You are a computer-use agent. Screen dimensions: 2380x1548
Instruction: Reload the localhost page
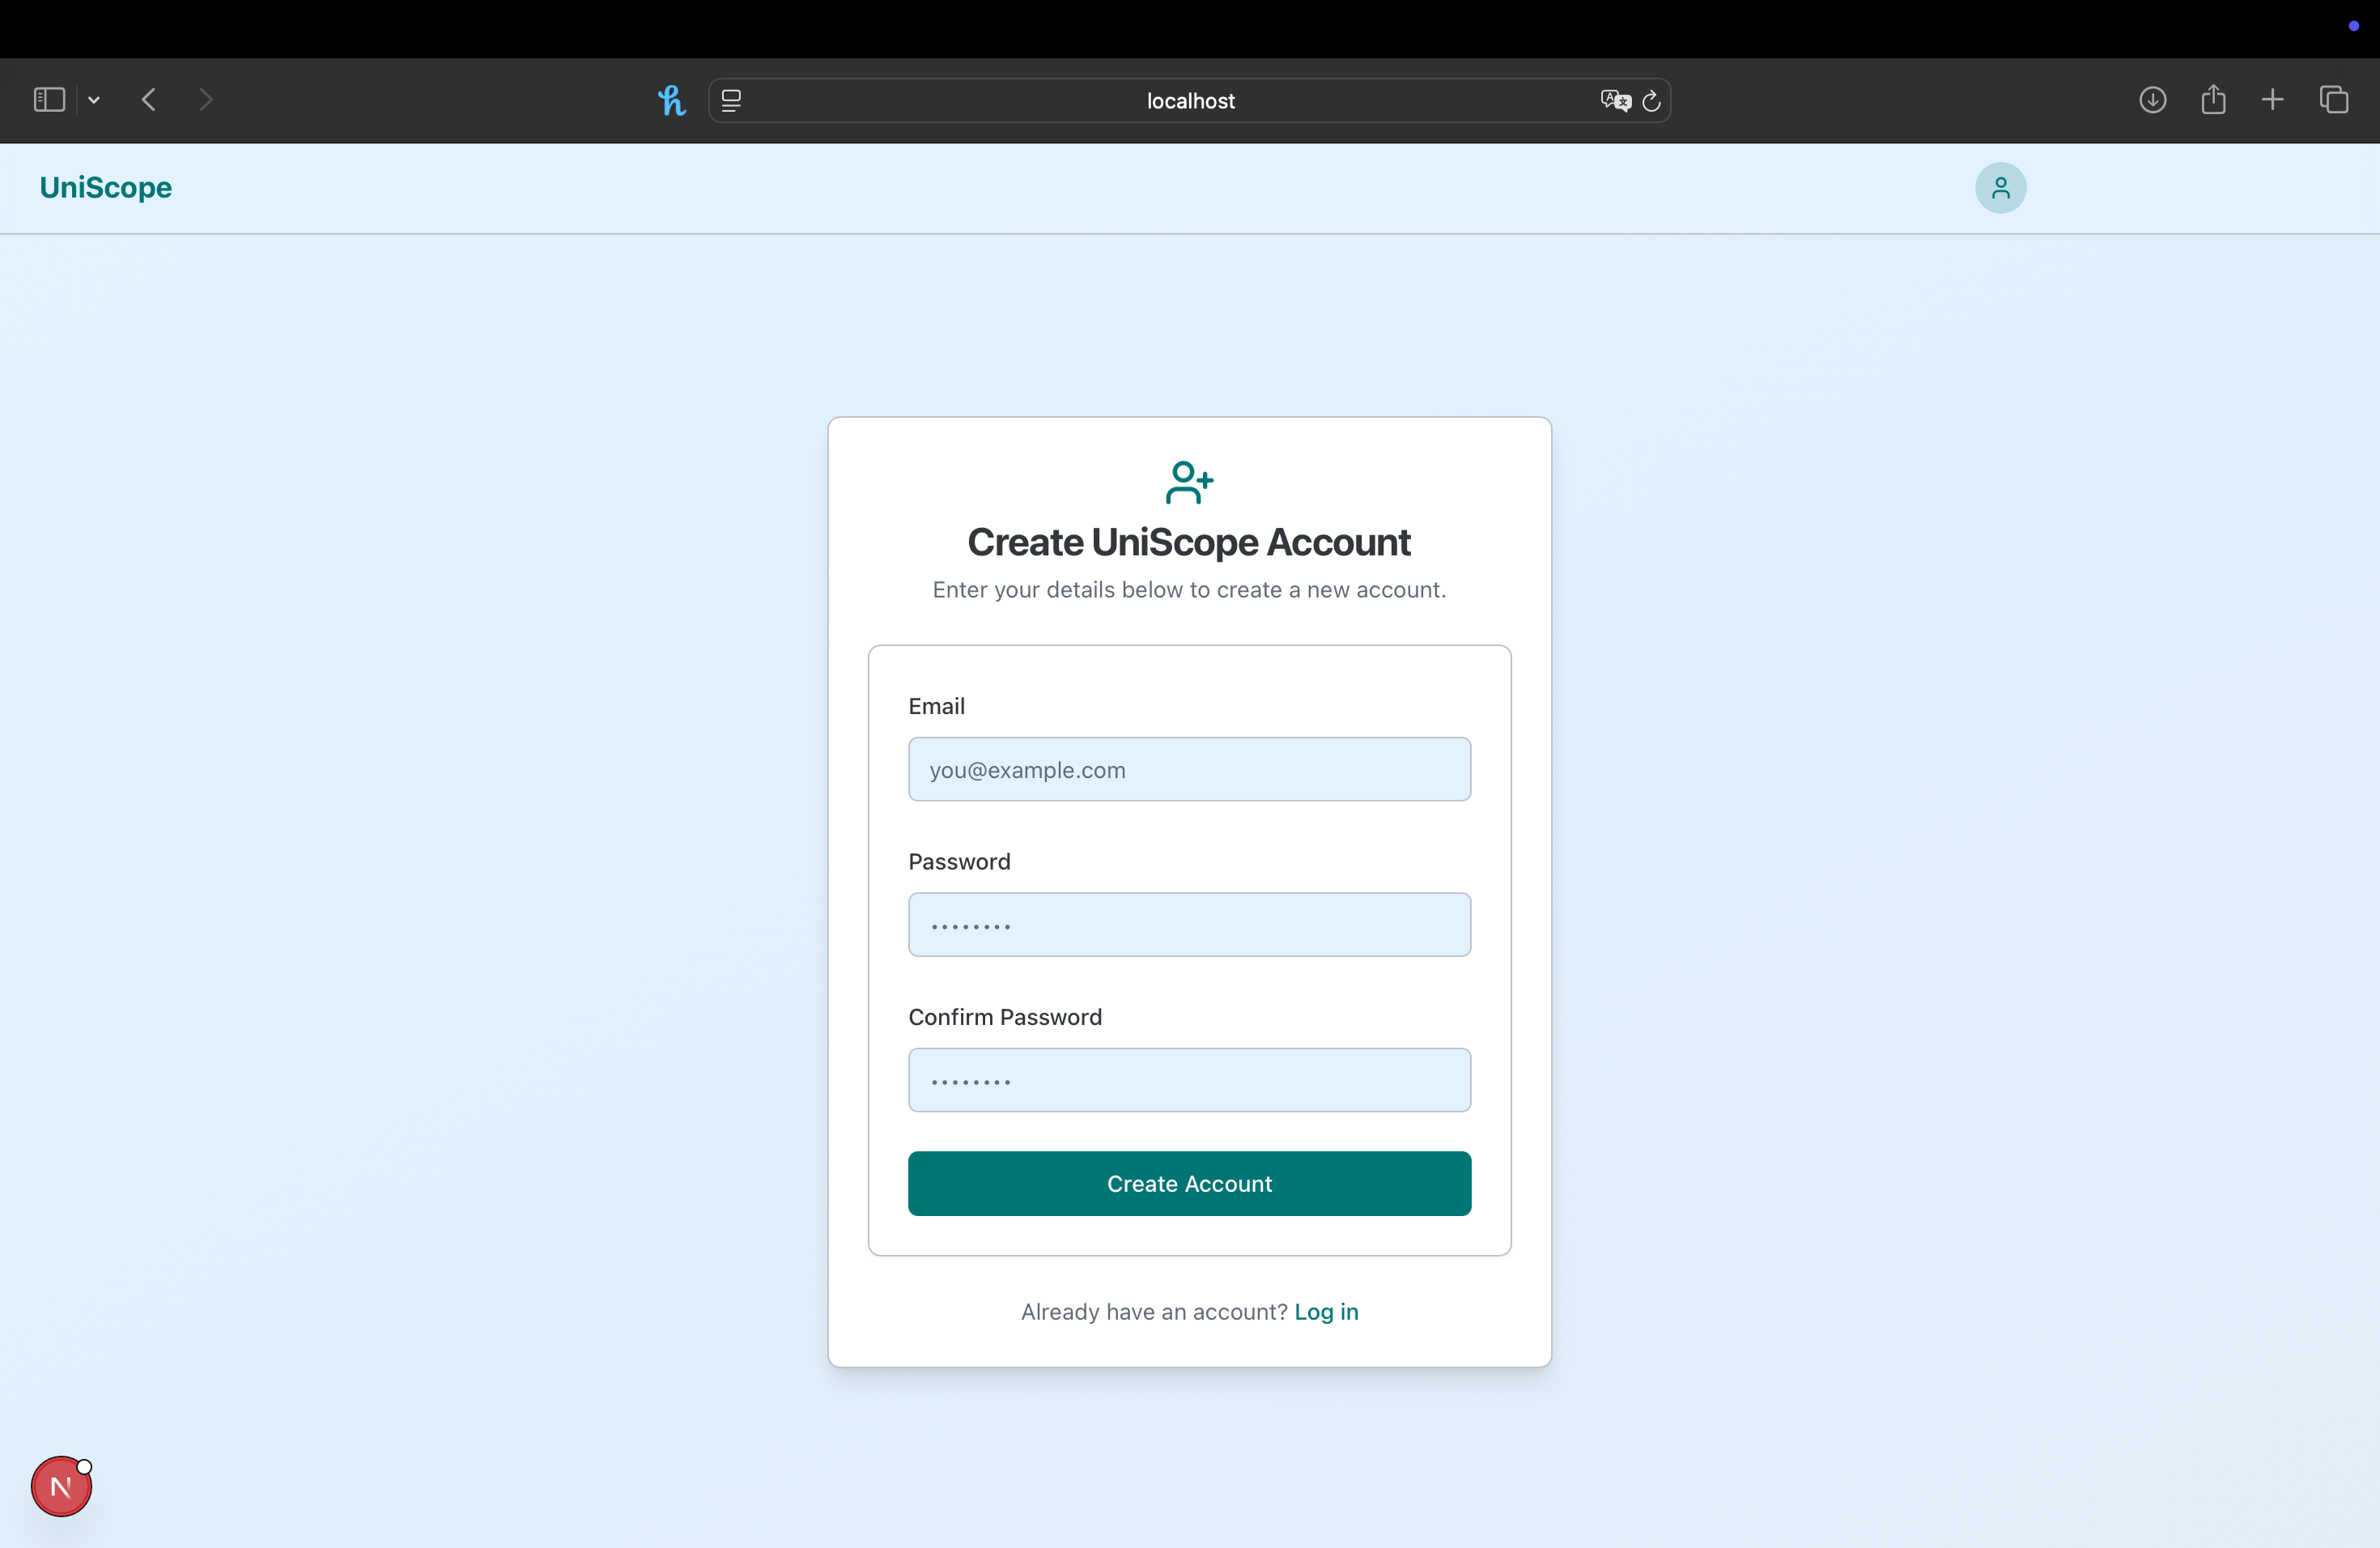[1652, 100]
